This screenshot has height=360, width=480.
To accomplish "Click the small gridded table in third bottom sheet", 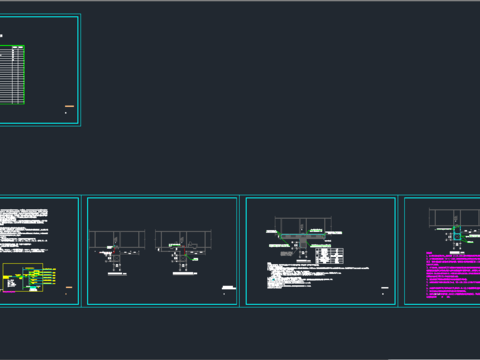I will [x=329, y=256].
